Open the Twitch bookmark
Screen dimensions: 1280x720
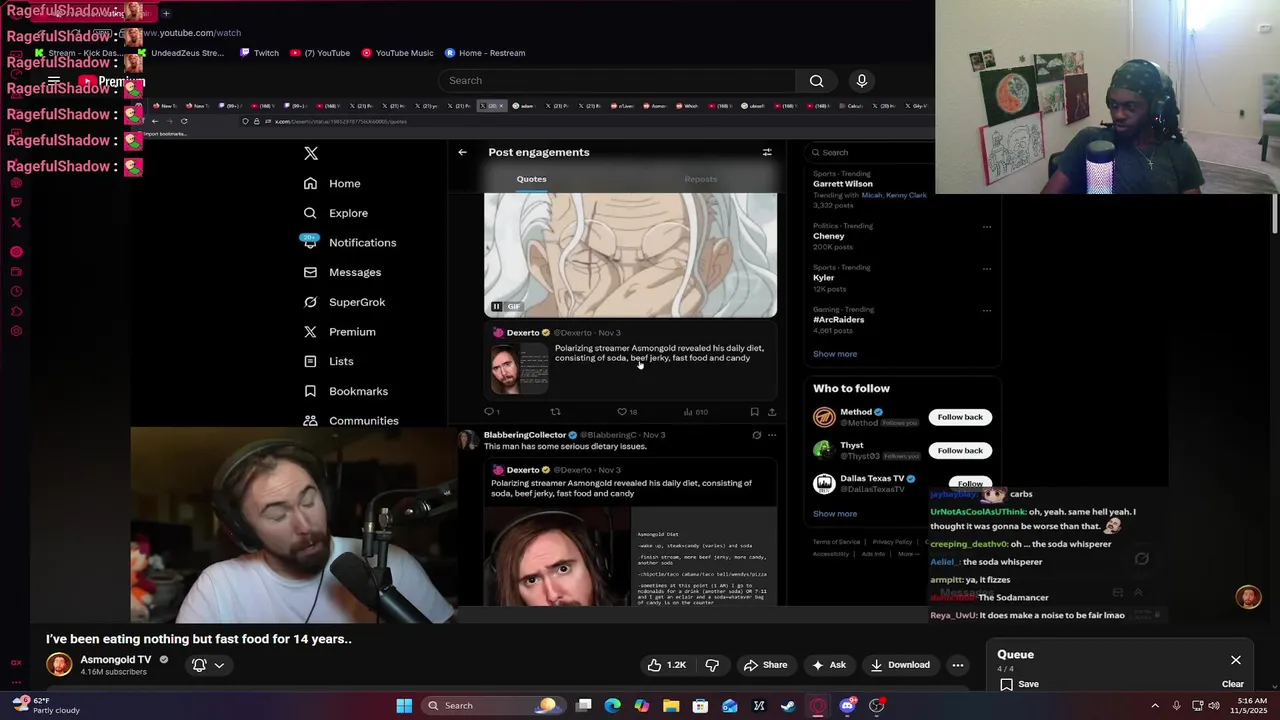tap(259, 53)
